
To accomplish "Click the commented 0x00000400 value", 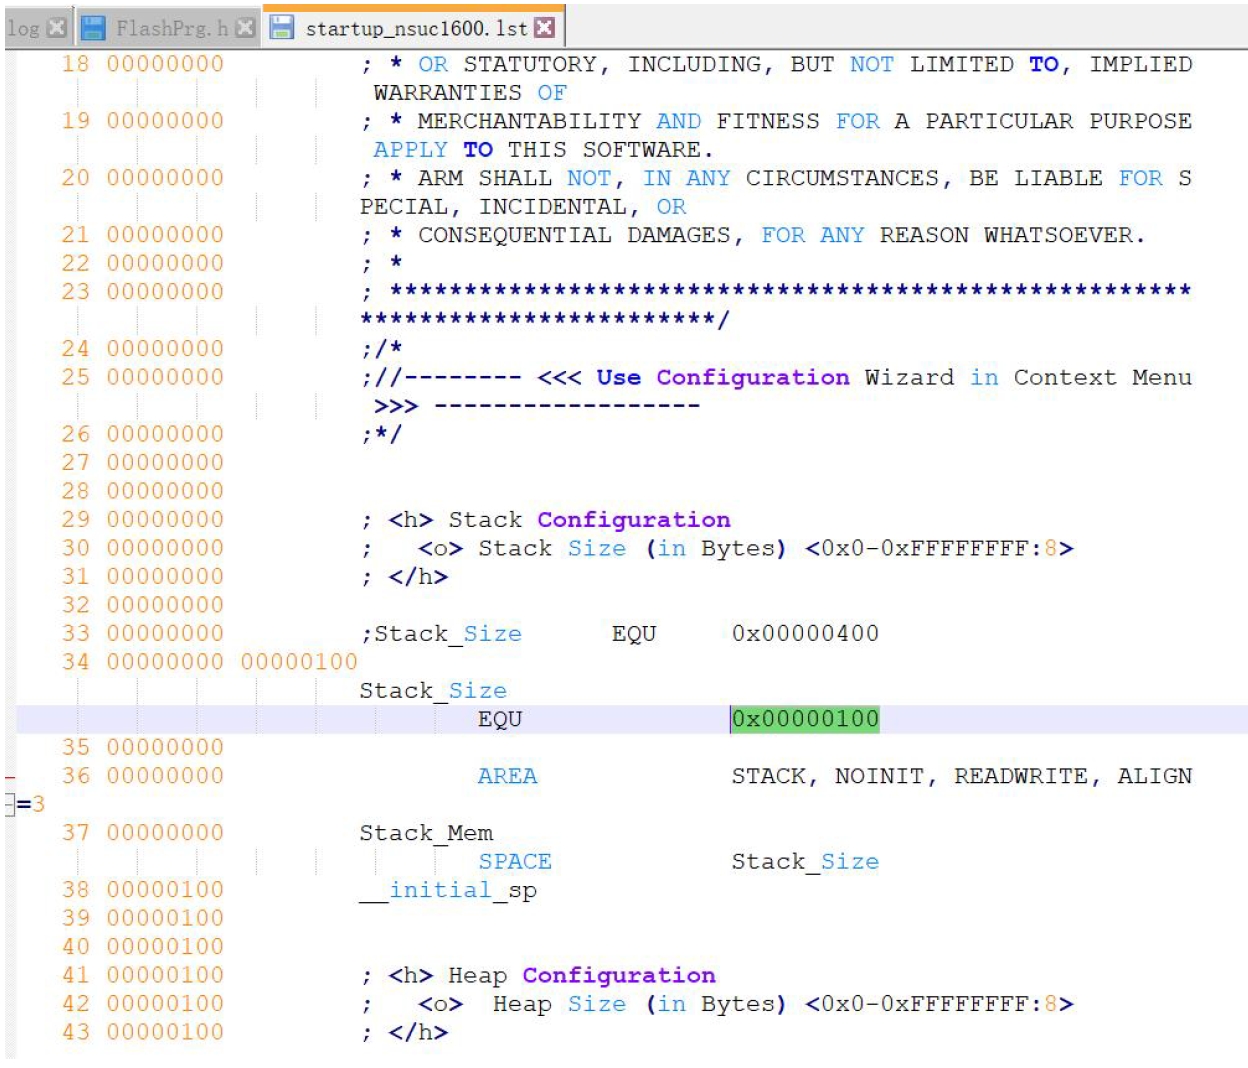I will point(805,634).
